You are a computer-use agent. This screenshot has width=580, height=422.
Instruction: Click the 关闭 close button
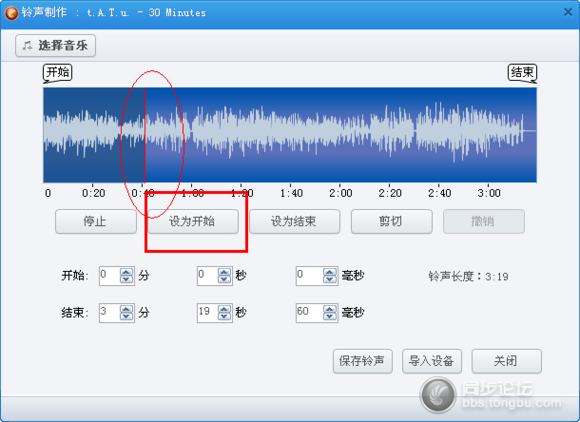tap(506, 361)
